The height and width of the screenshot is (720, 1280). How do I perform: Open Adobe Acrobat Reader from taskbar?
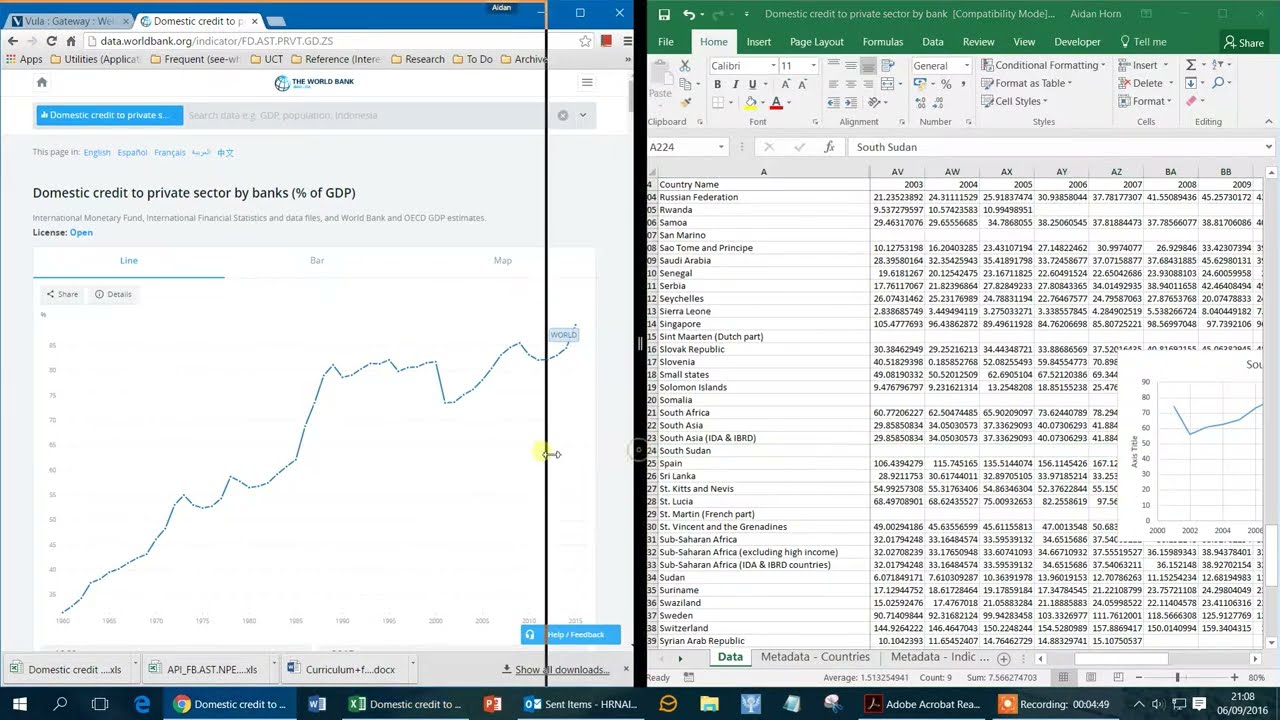[x=925, y=704]
